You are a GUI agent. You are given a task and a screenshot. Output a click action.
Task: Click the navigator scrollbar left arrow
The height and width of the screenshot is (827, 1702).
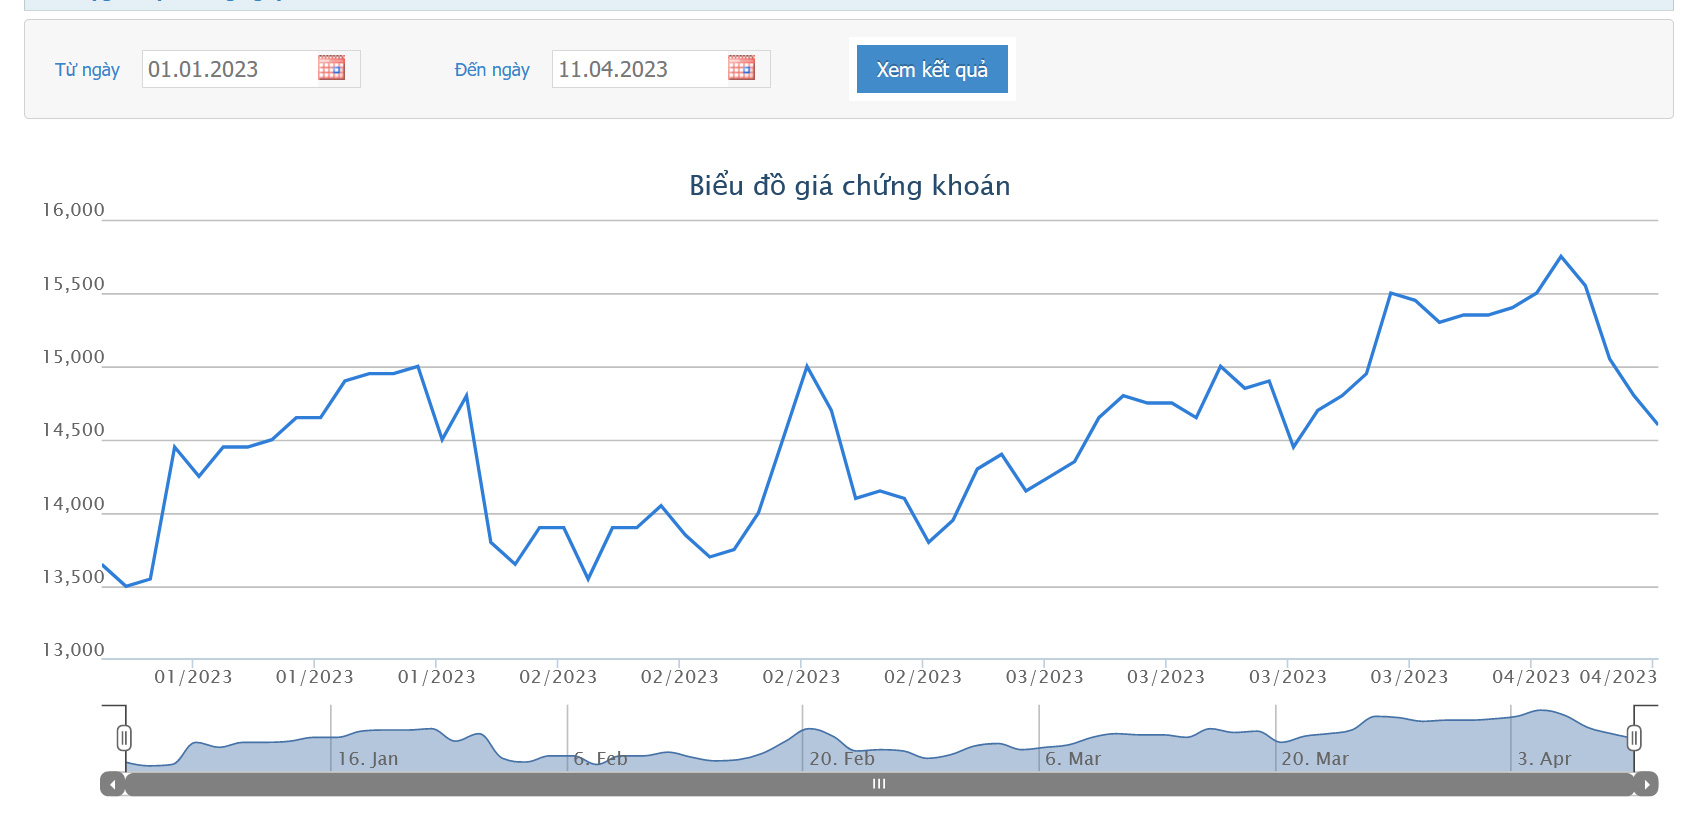point(112,784)
